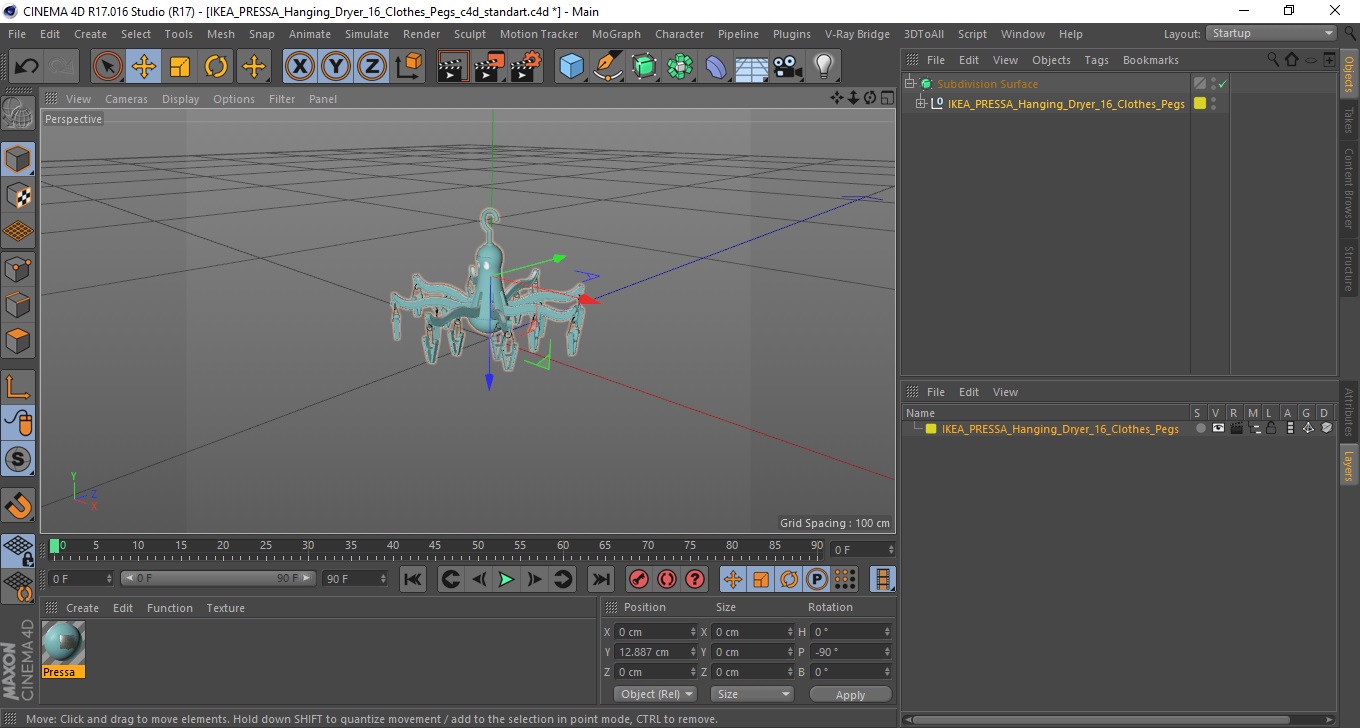Click the Position X stepper arrows
1360x728 pixels.
point(693,632)
